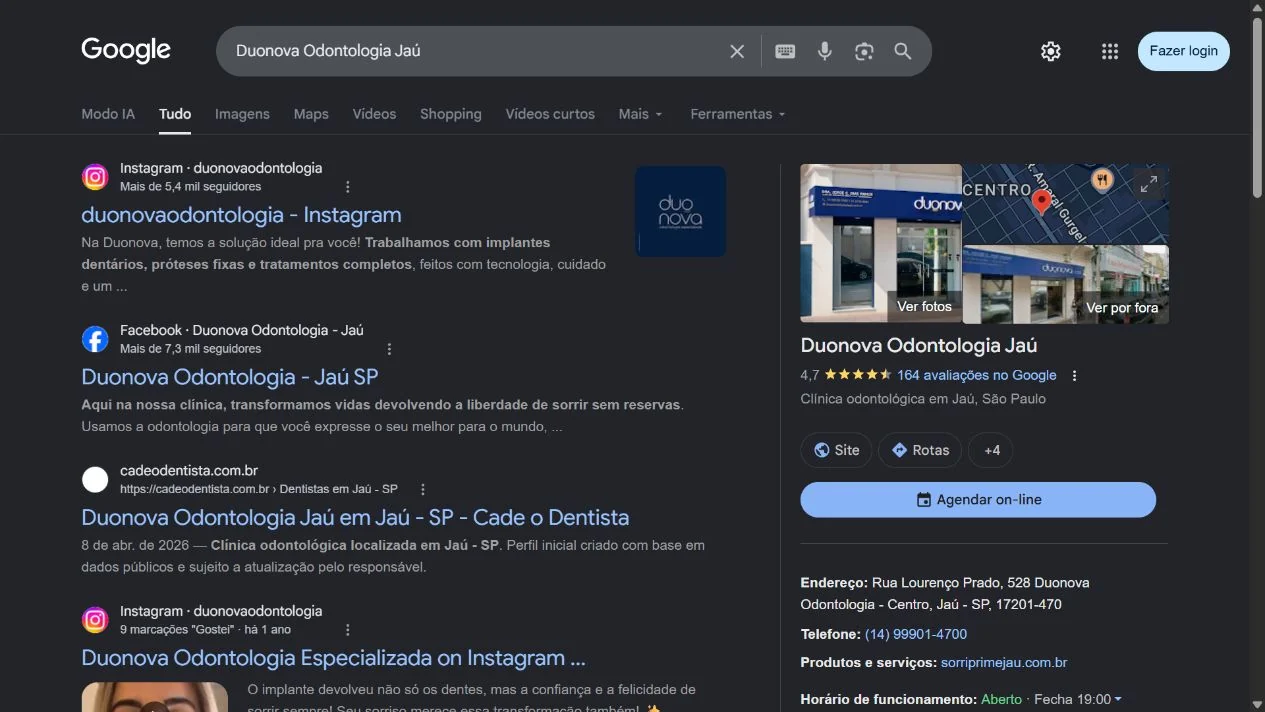Expand the map with the fullscreen icon
The image size is (1265, 712).
(1149, 183)
